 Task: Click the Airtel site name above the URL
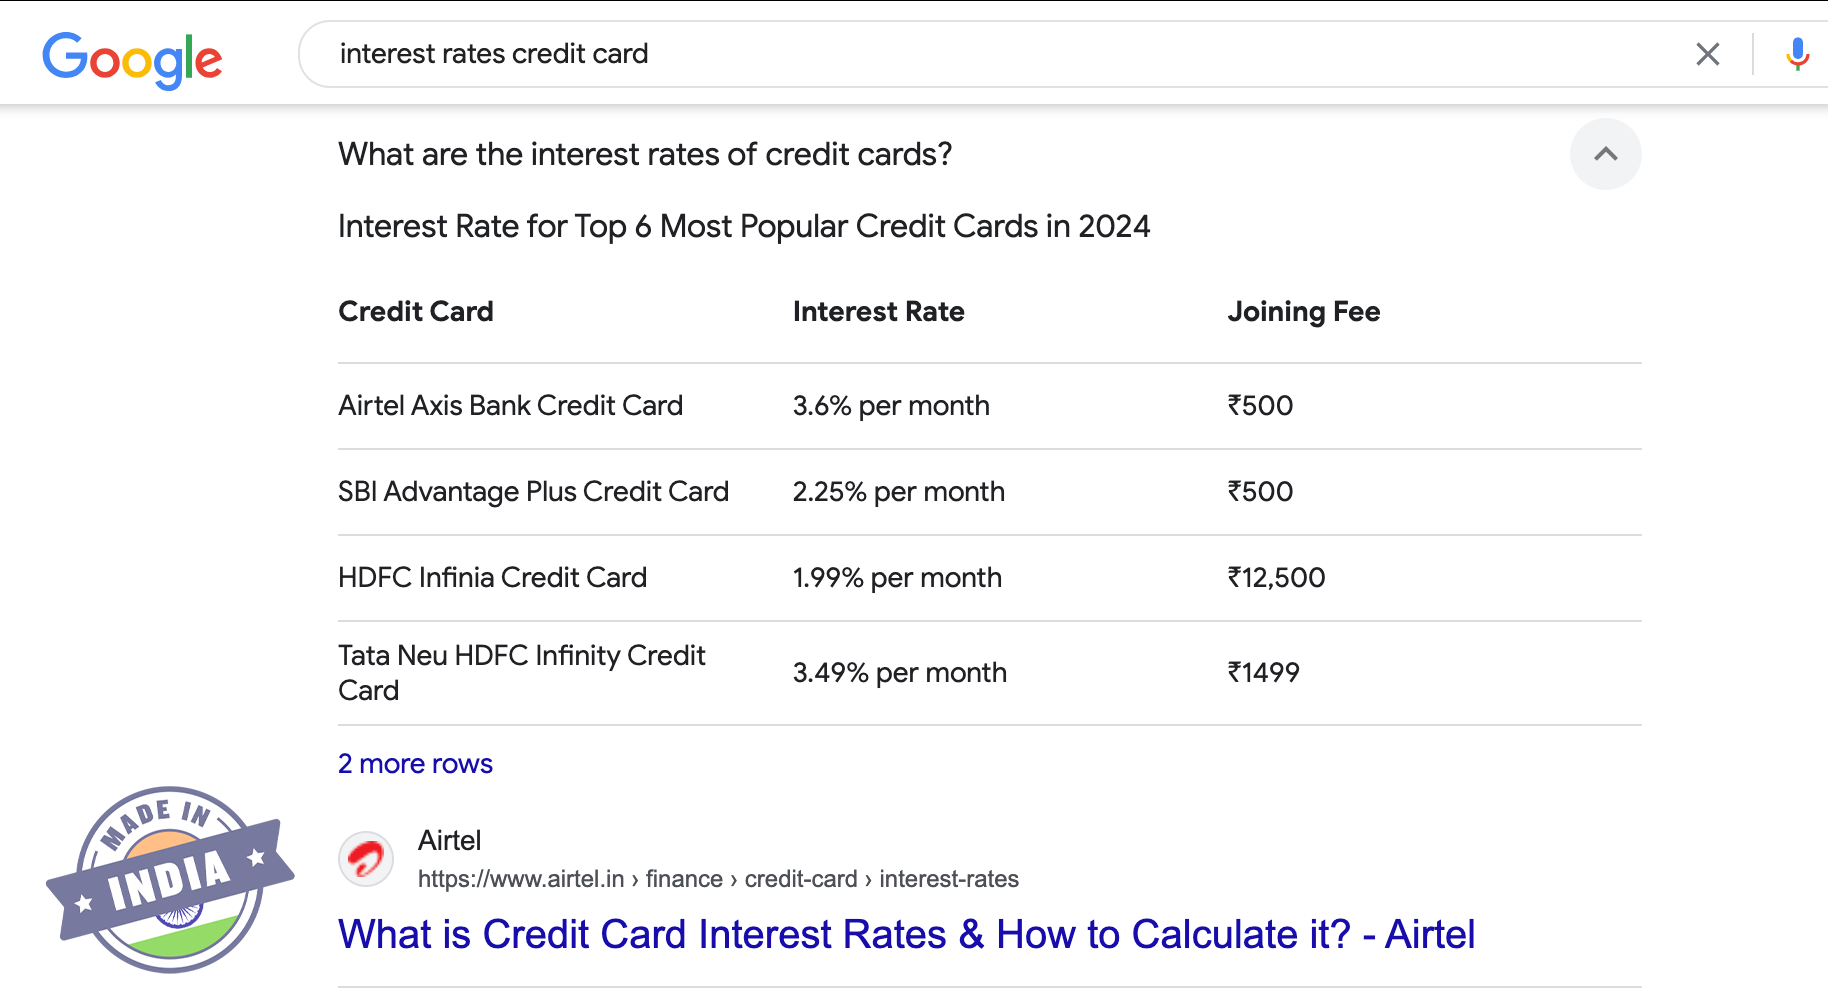pyautogui.click(x=449, y=841)
